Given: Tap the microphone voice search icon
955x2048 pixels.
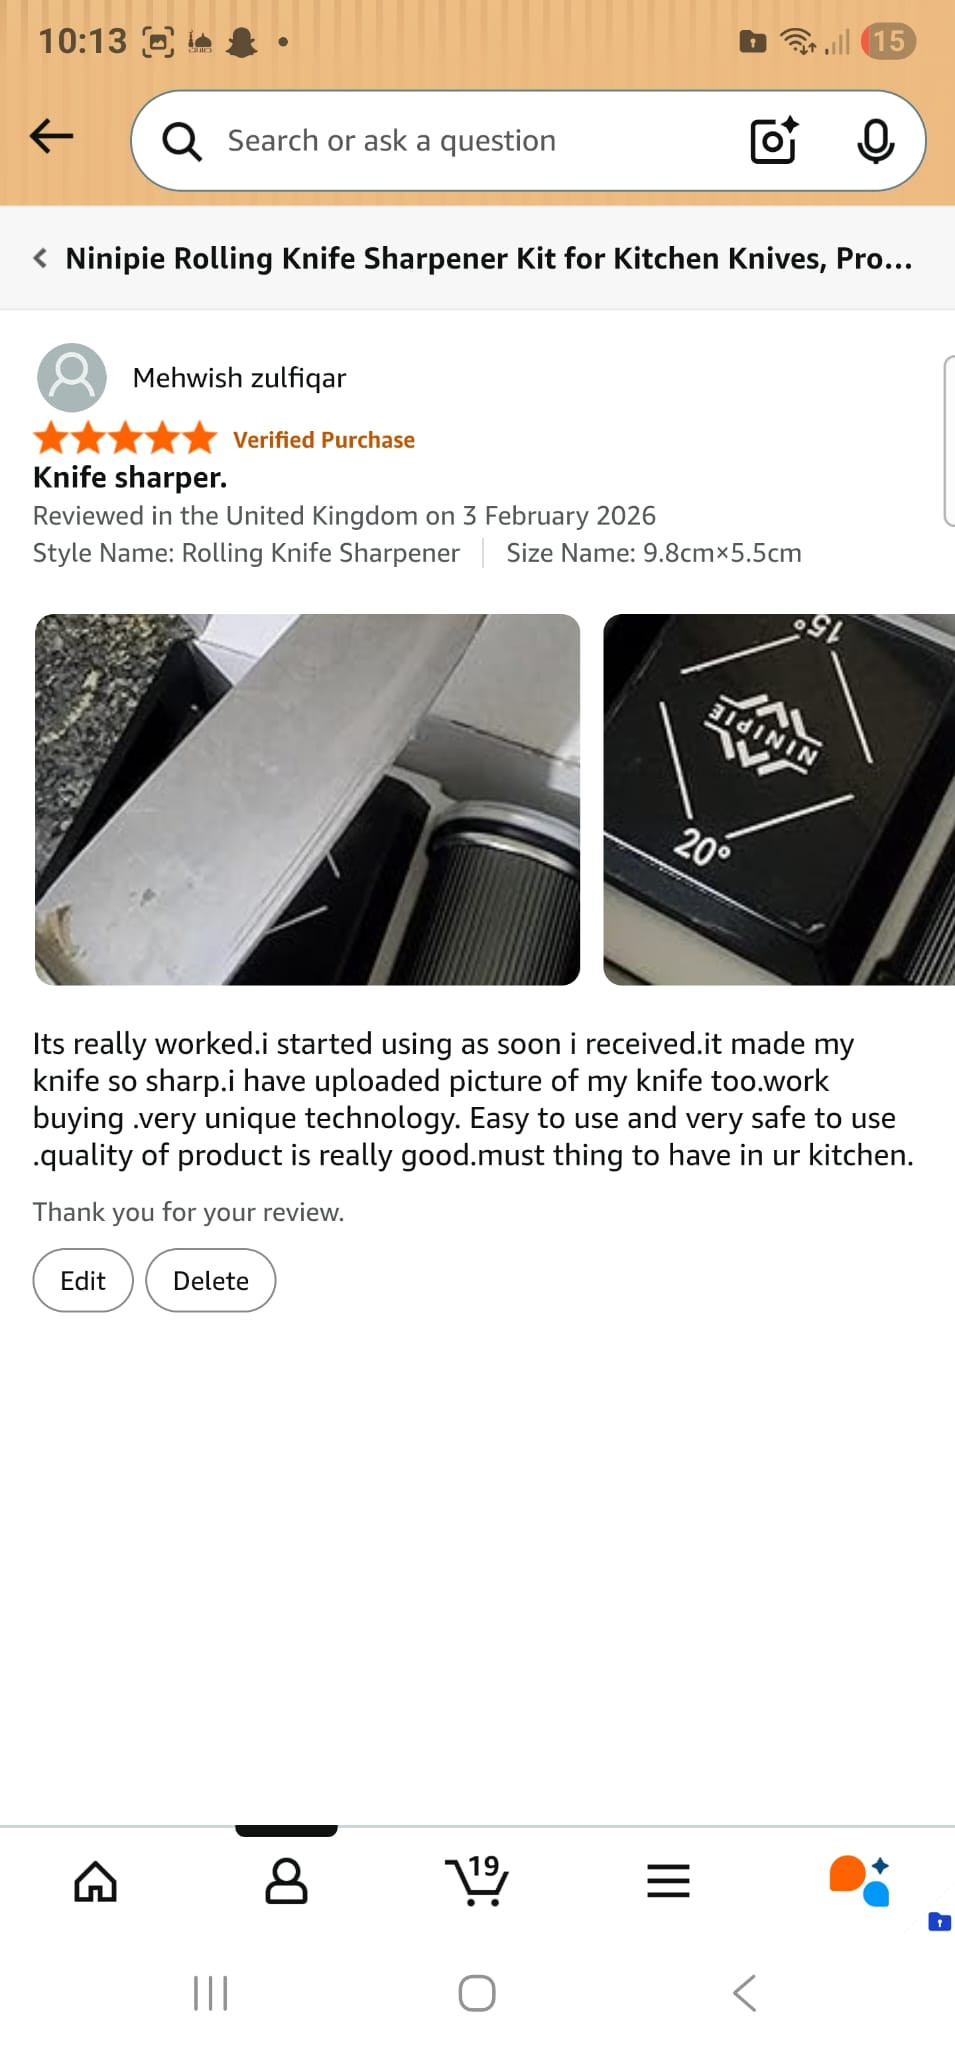Looking at the screenshot, I should tap(876, 140).
